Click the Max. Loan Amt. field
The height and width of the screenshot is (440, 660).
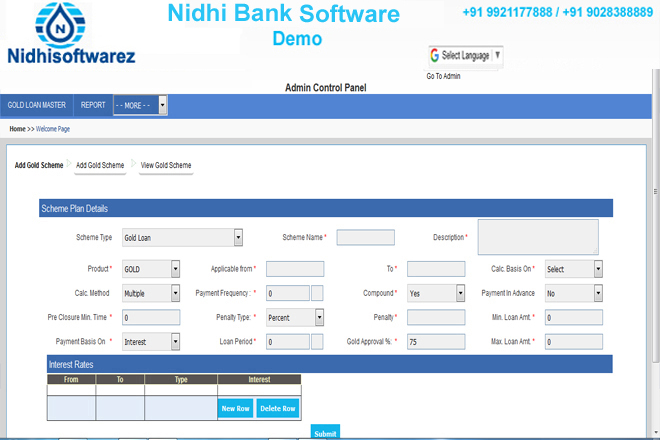coord(574,342)
